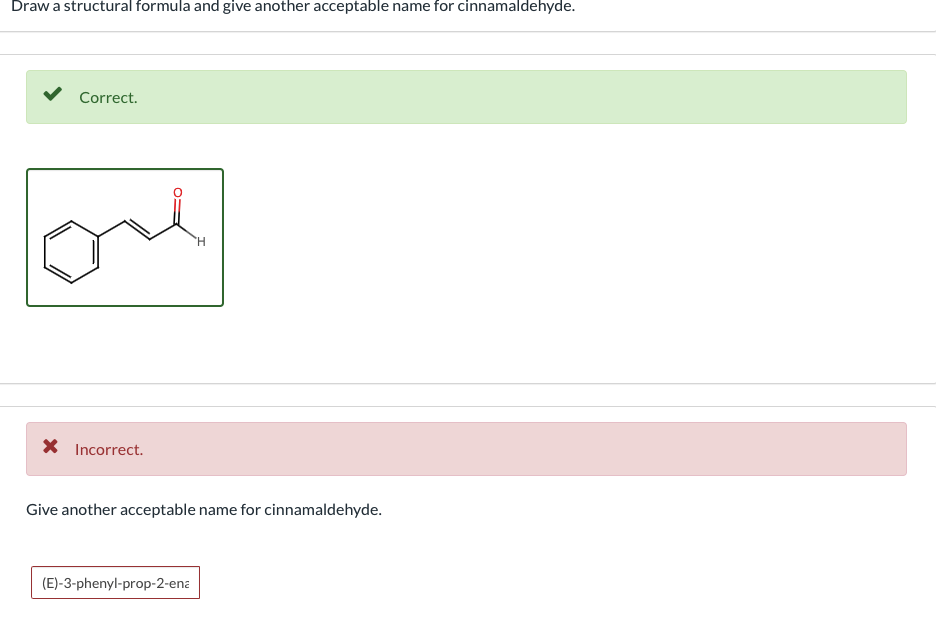Click the text Incorrect next to the X
Image resolution: width=936 pixels, height=634 pixels.
point(108,449)
